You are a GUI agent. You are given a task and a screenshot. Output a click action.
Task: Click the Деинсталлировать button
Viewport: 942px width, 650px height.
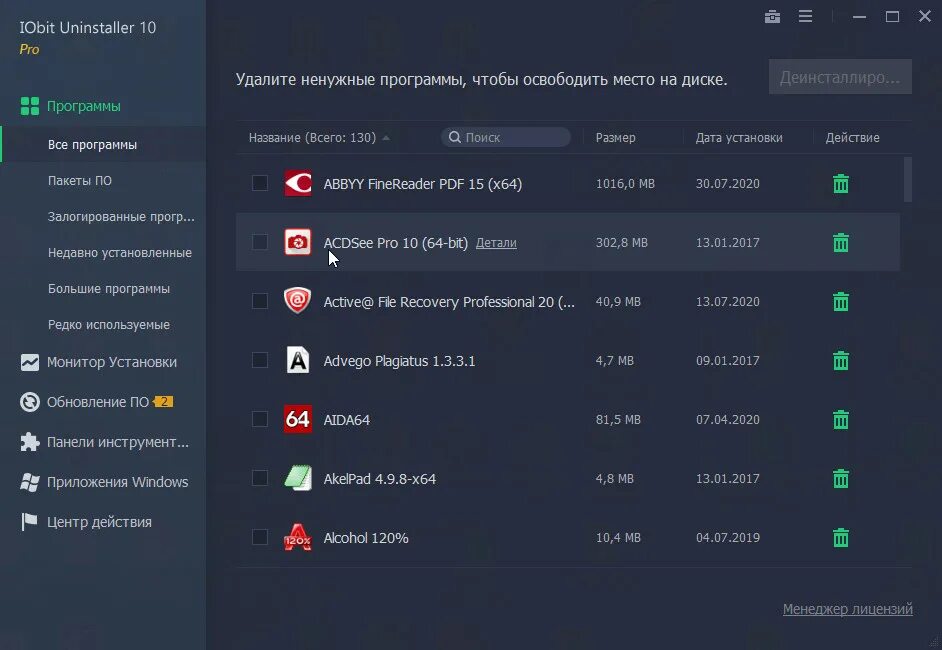(840, 77)
